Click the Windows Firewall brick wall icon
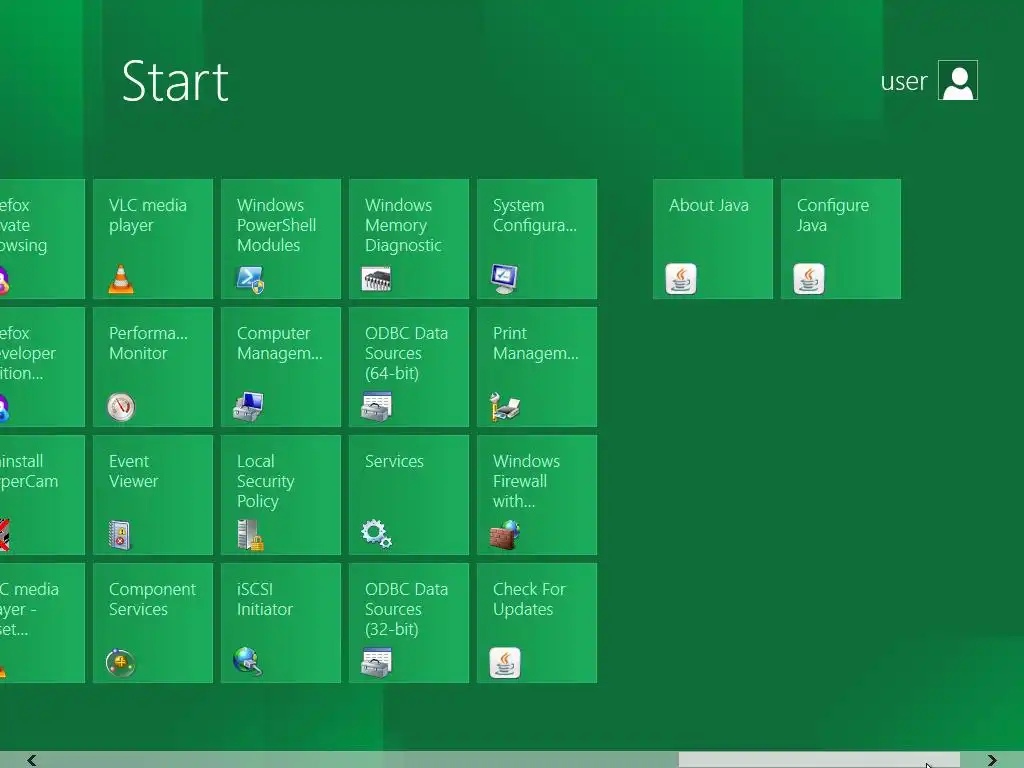 tap(504, 535)
